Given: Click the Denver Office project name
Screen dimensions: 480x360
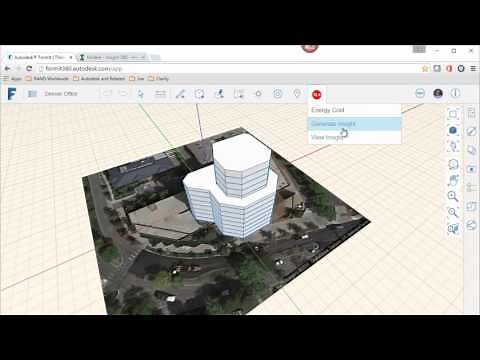Looking at the screenshot, I should (x=61, y=94).
